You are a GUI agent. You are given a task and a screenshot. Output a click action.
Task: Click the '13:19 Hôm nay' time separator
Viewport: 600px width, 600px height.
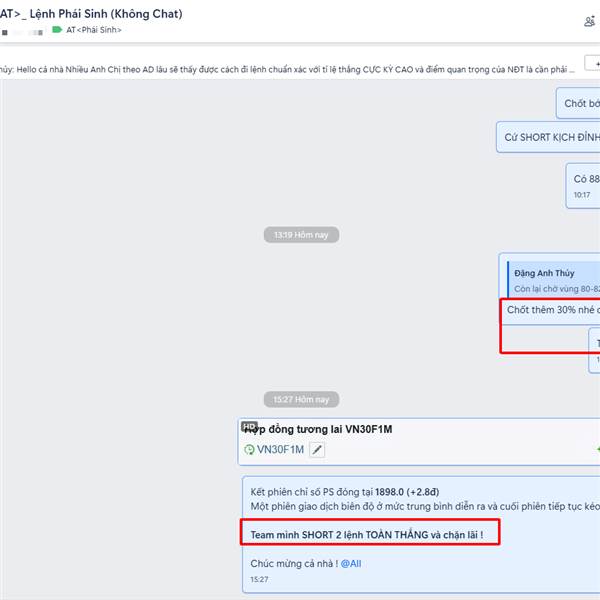pos(301,235)
